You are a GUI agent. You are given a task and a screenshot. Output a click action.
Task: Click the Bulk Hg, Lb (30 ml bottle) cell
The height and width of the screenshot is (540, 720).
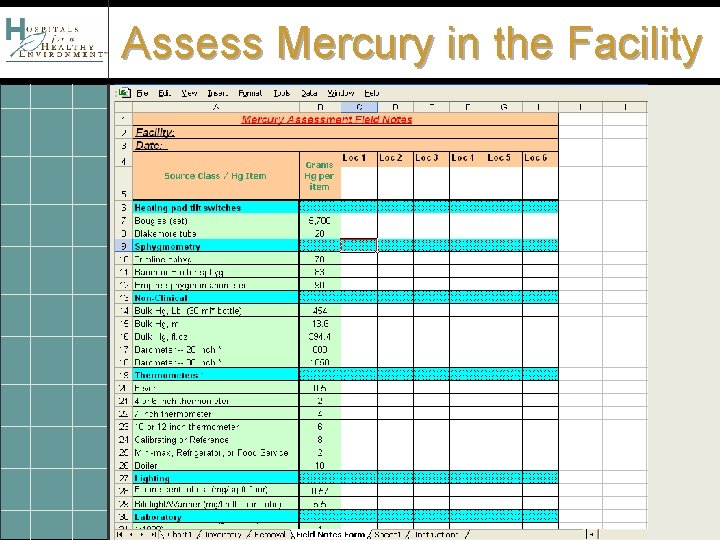click(216, 310)
